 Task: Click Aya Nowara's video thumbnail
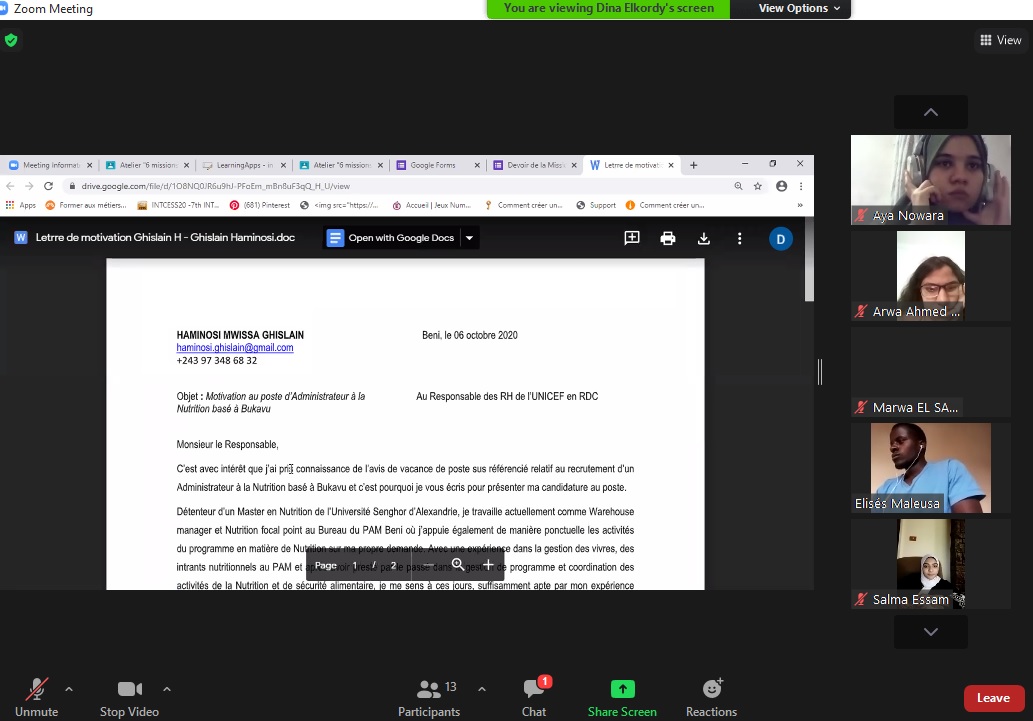[930, 180]
